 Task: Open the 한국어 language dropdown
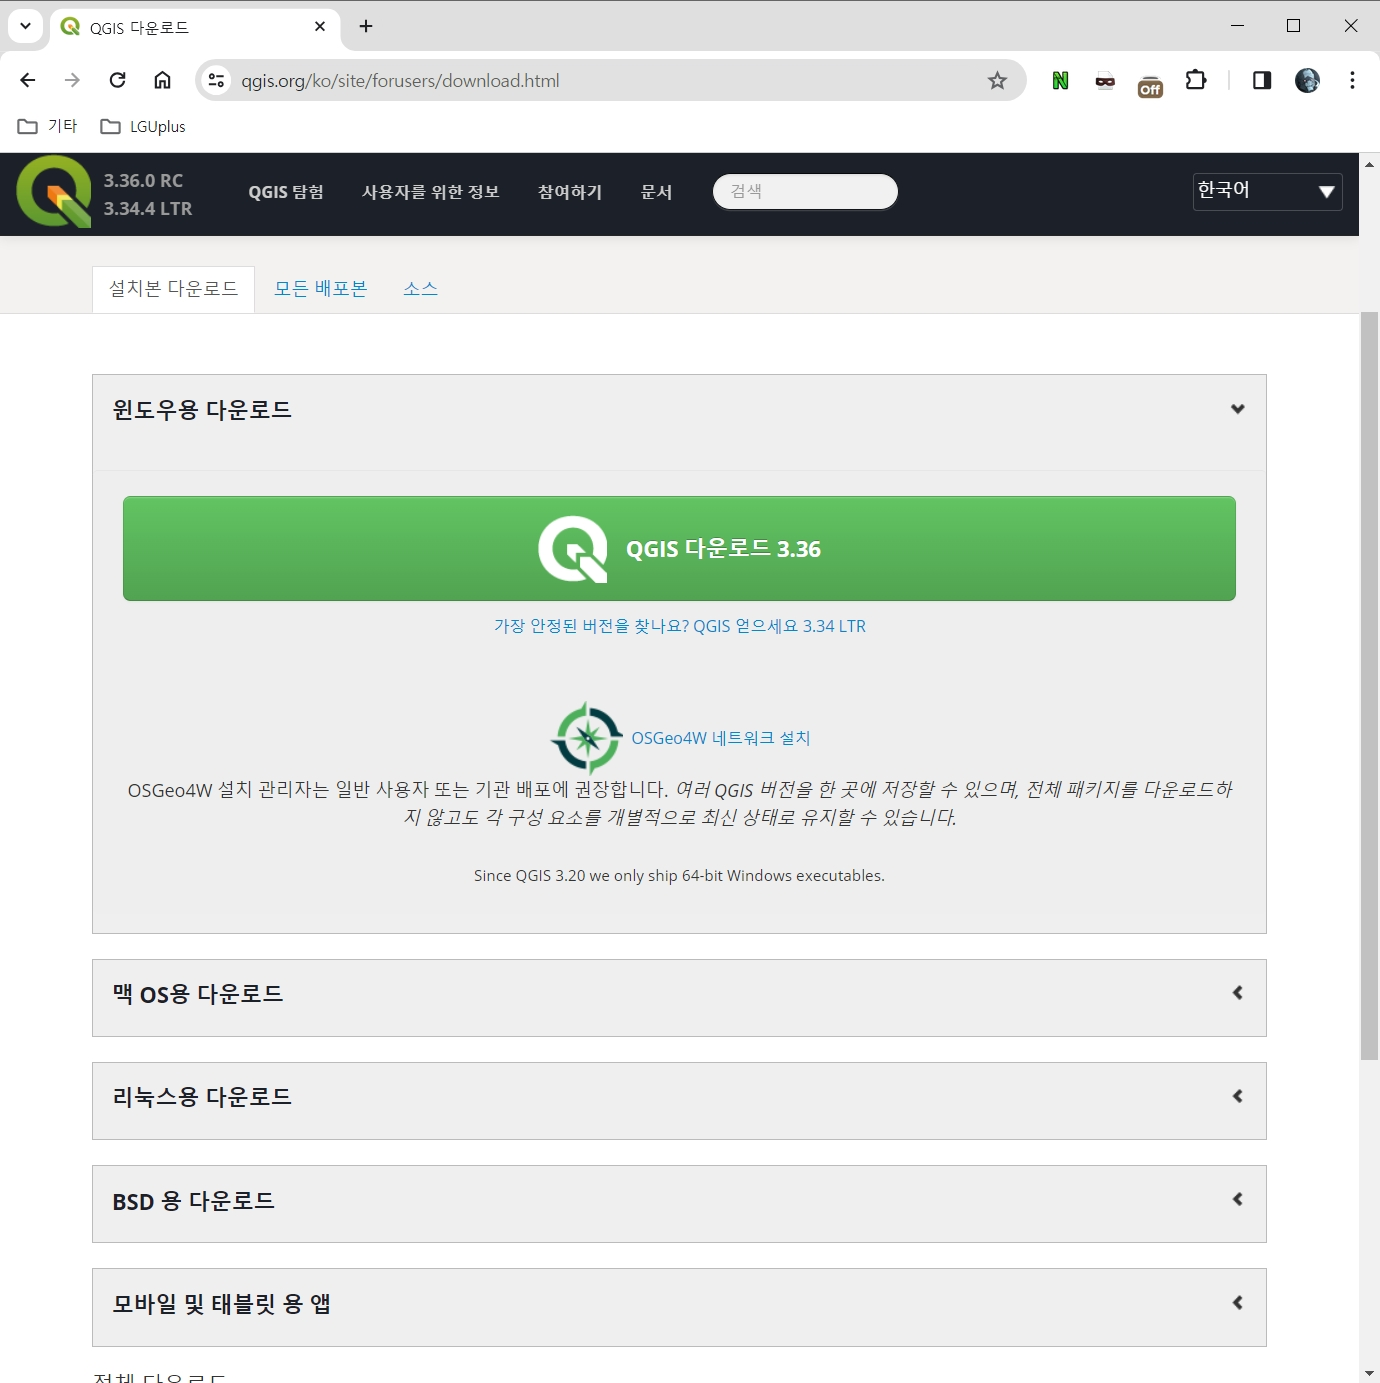(x=1267, y=191)
